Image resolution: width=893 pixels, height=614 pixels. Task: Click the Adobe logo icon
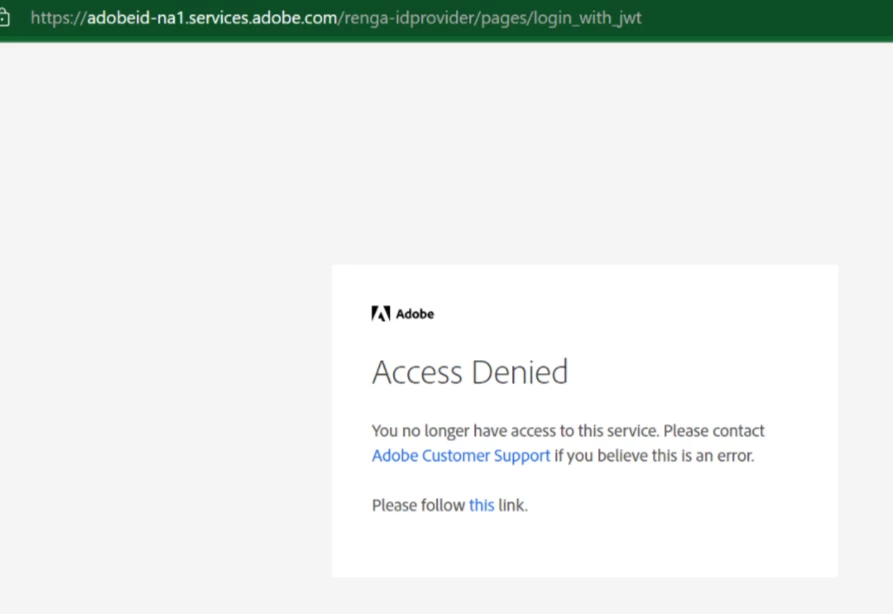380,314
